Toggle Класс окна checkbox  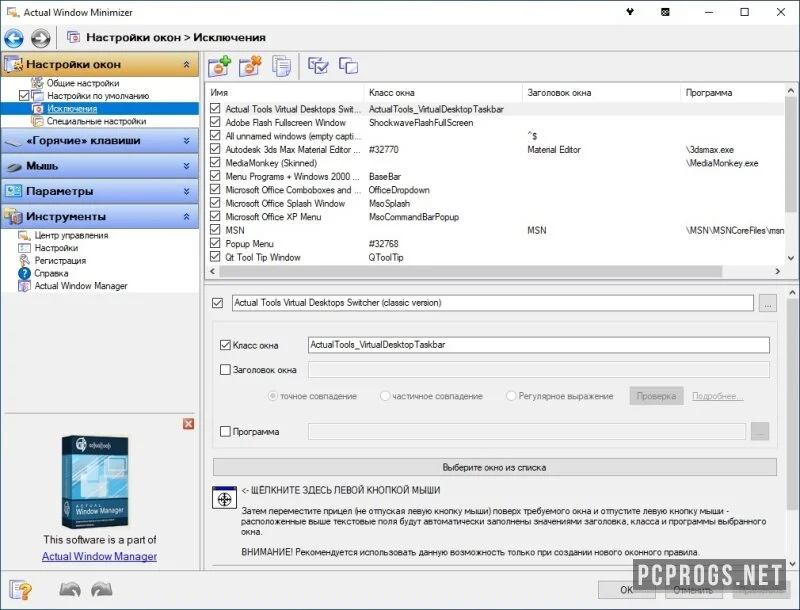click(x=225, y=345)
